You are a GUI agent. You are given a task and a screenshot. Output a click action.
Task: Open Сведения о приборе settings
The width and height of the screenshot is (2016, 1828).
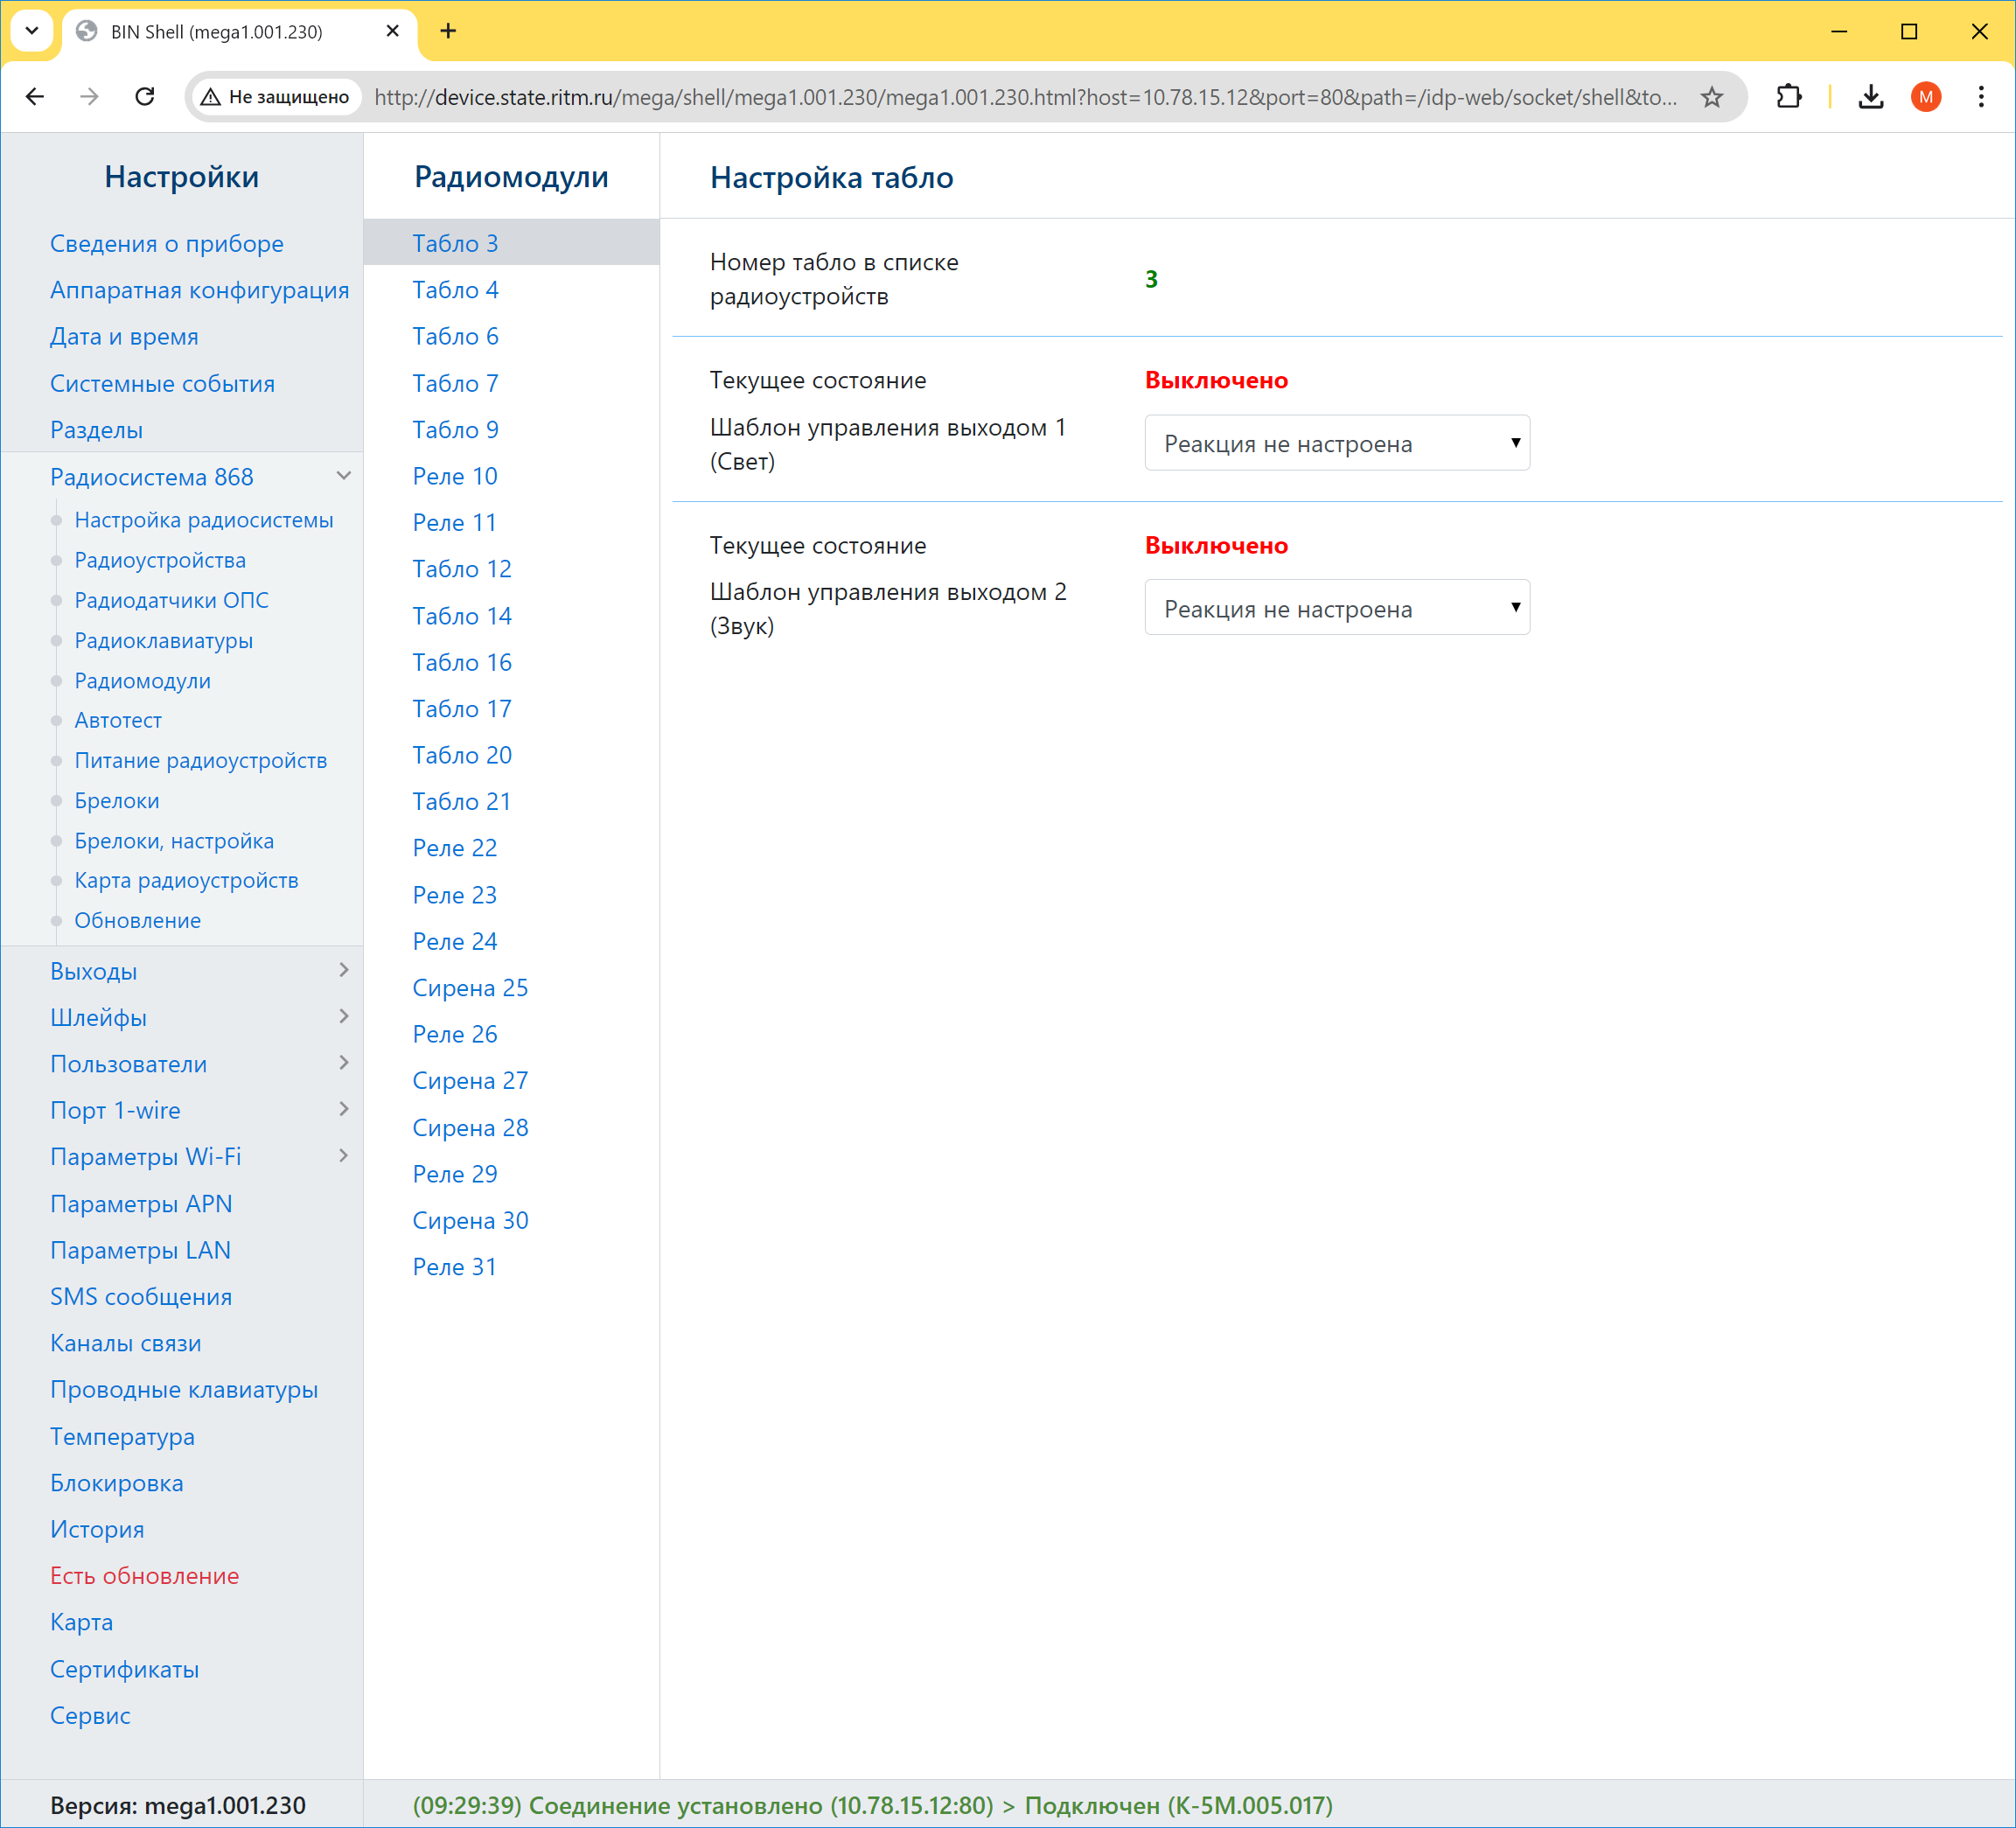(x=167, y=243)
